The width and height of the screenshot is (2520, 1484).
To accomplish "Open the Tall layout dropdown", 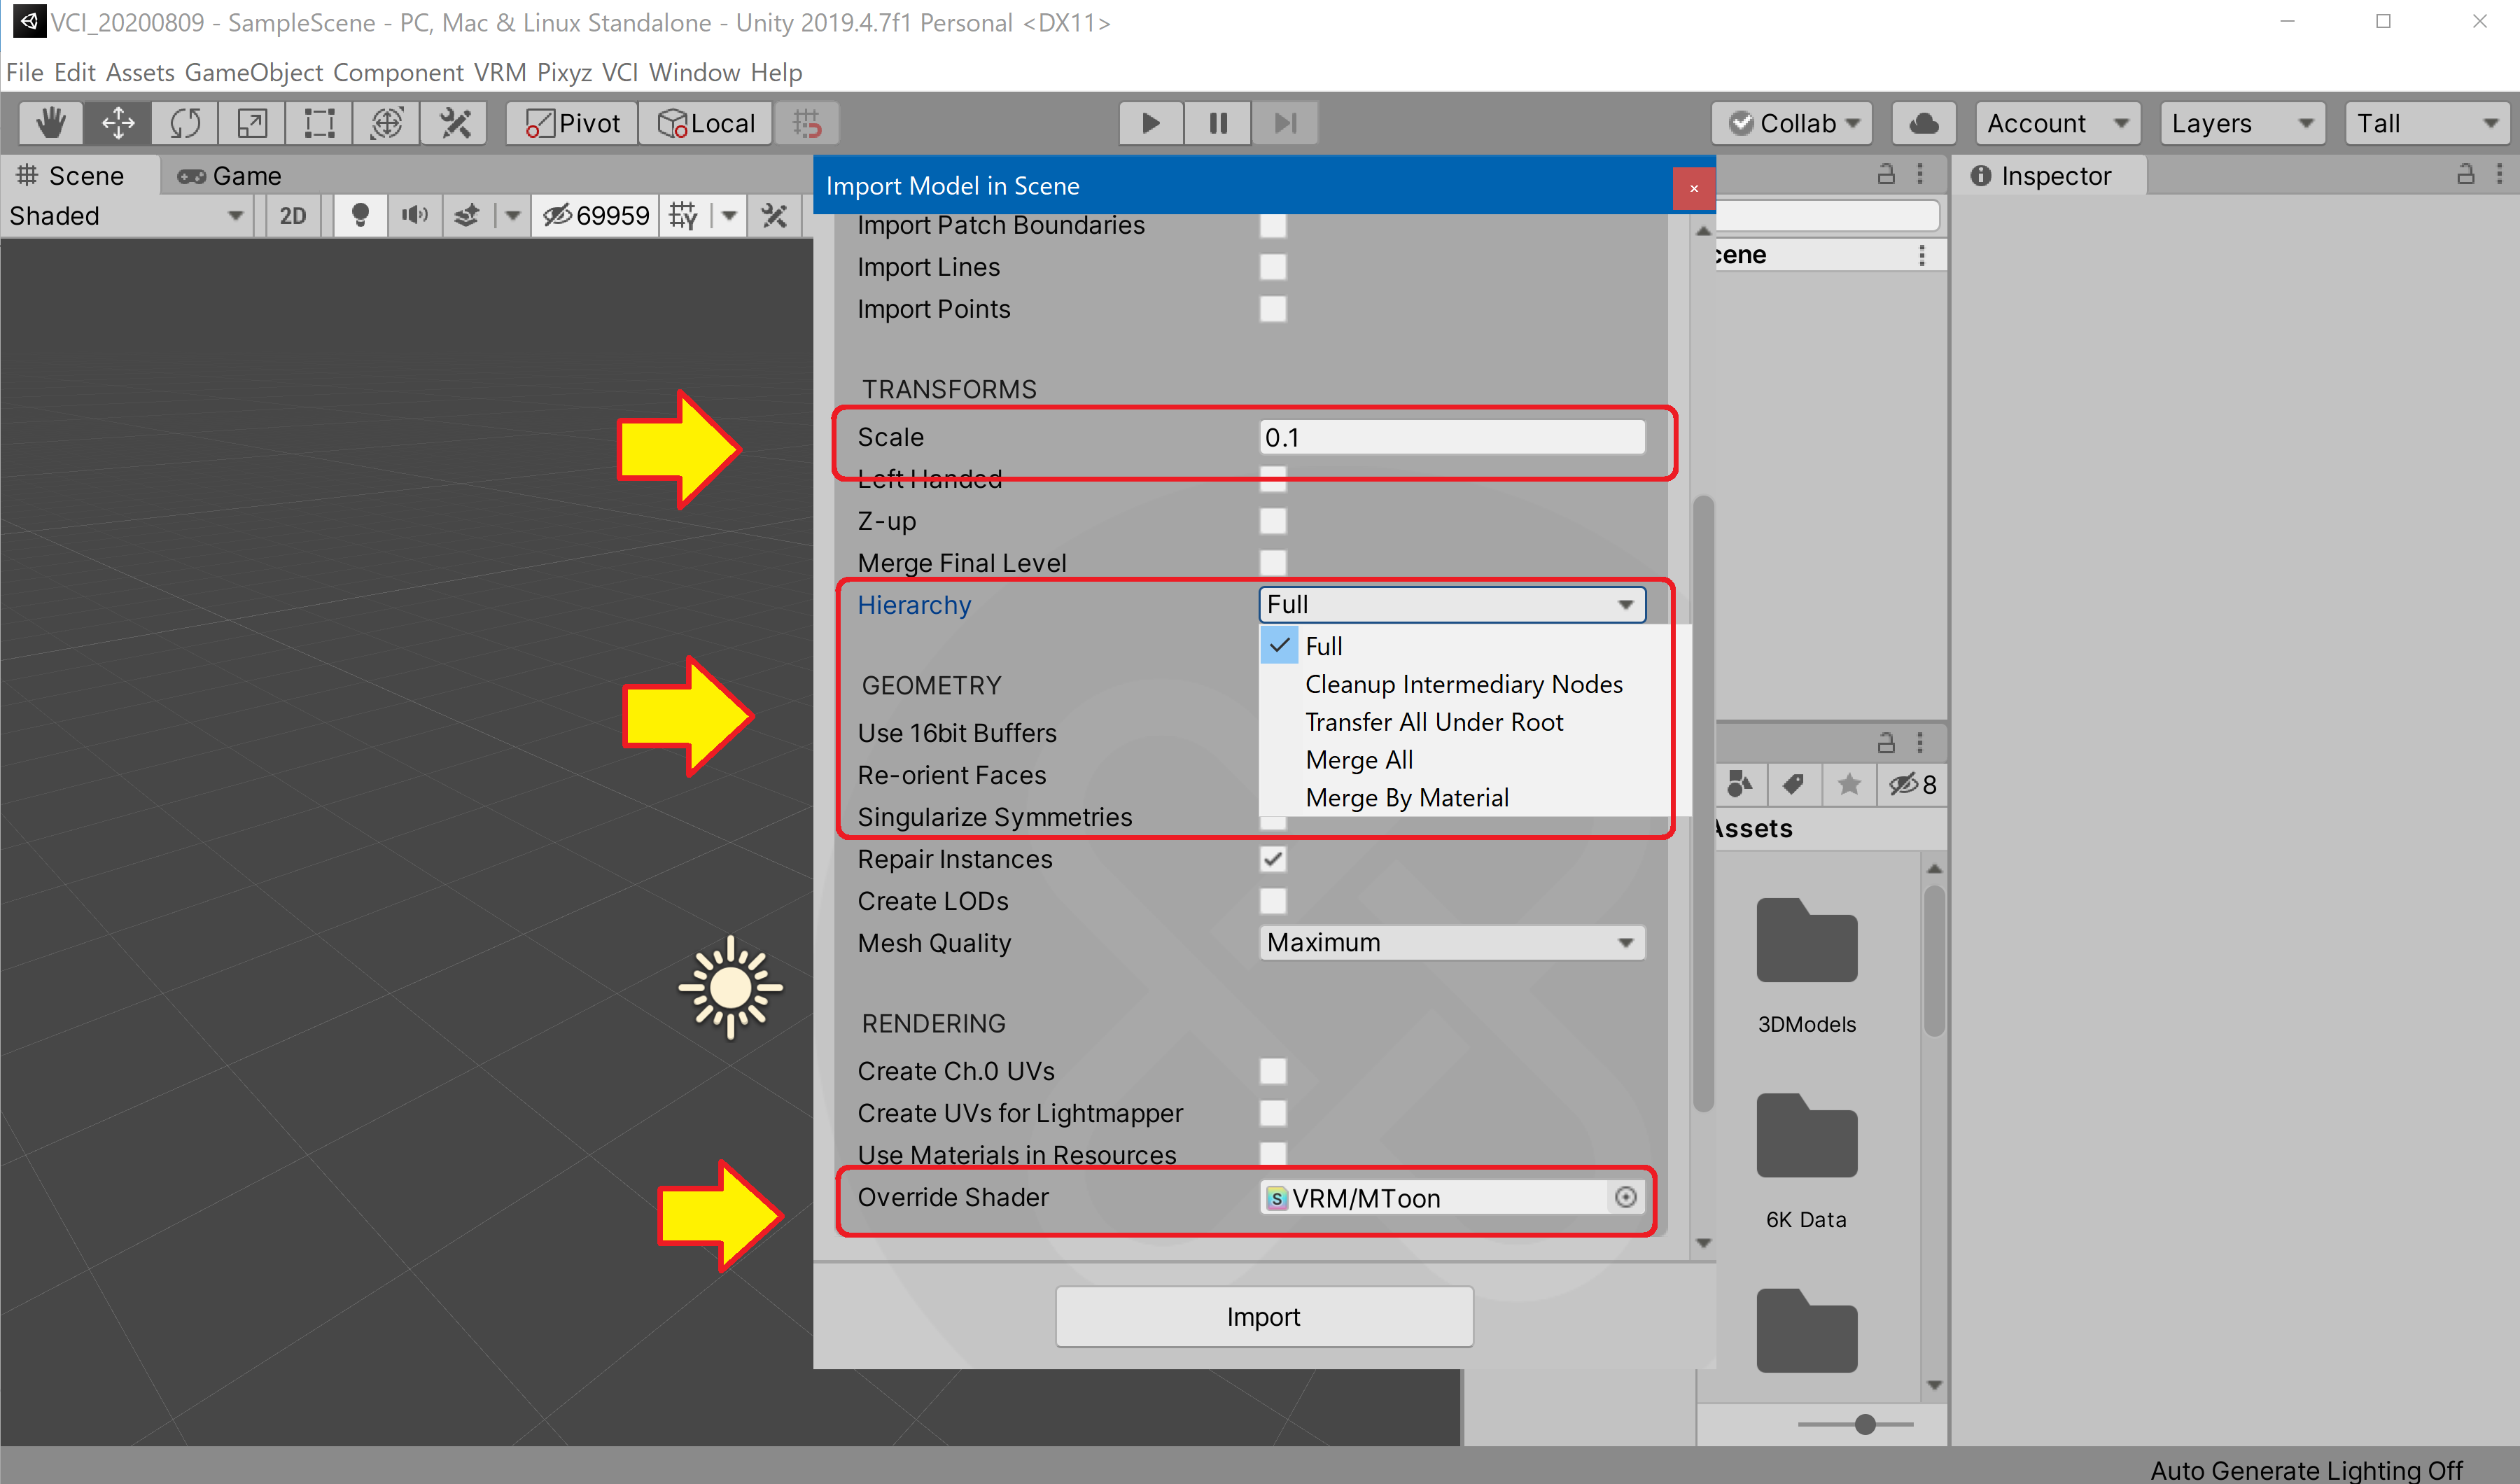I will pyautogui.click(x=2427, y=123).
